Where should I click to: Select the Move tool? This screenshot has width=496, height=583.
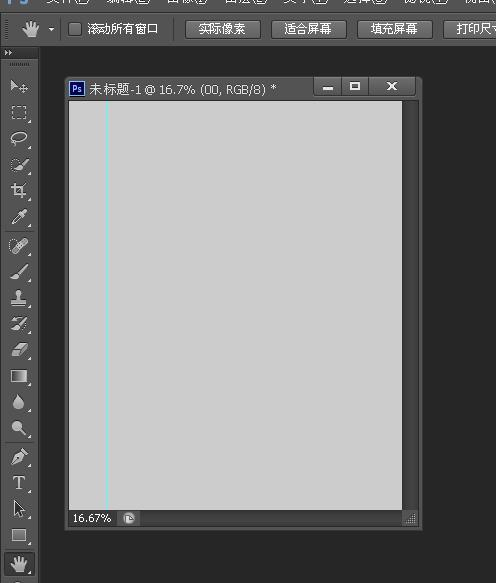pyautogui.click(x=19, y=86)
